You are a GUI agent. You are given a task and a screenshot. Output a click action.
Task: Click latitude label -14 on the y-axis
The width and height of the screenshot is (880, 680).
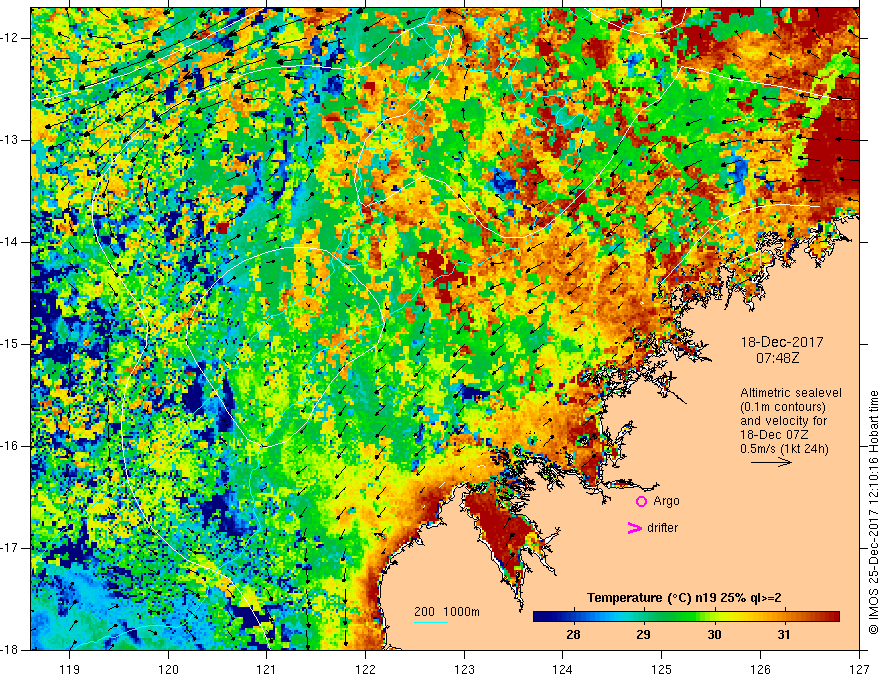(10, 242)
